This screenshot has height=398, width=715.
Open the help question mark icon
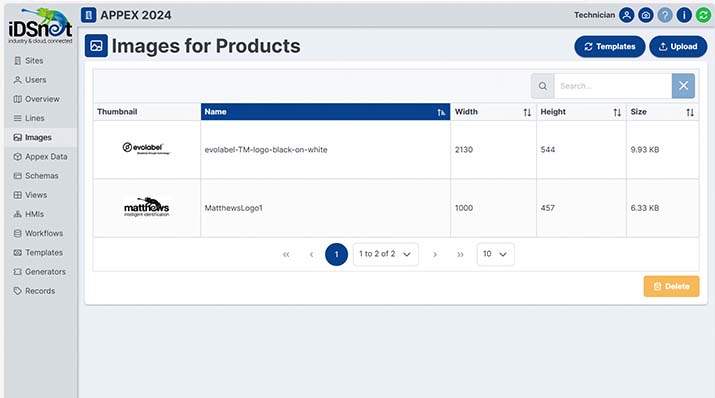(x=665, y=15)
